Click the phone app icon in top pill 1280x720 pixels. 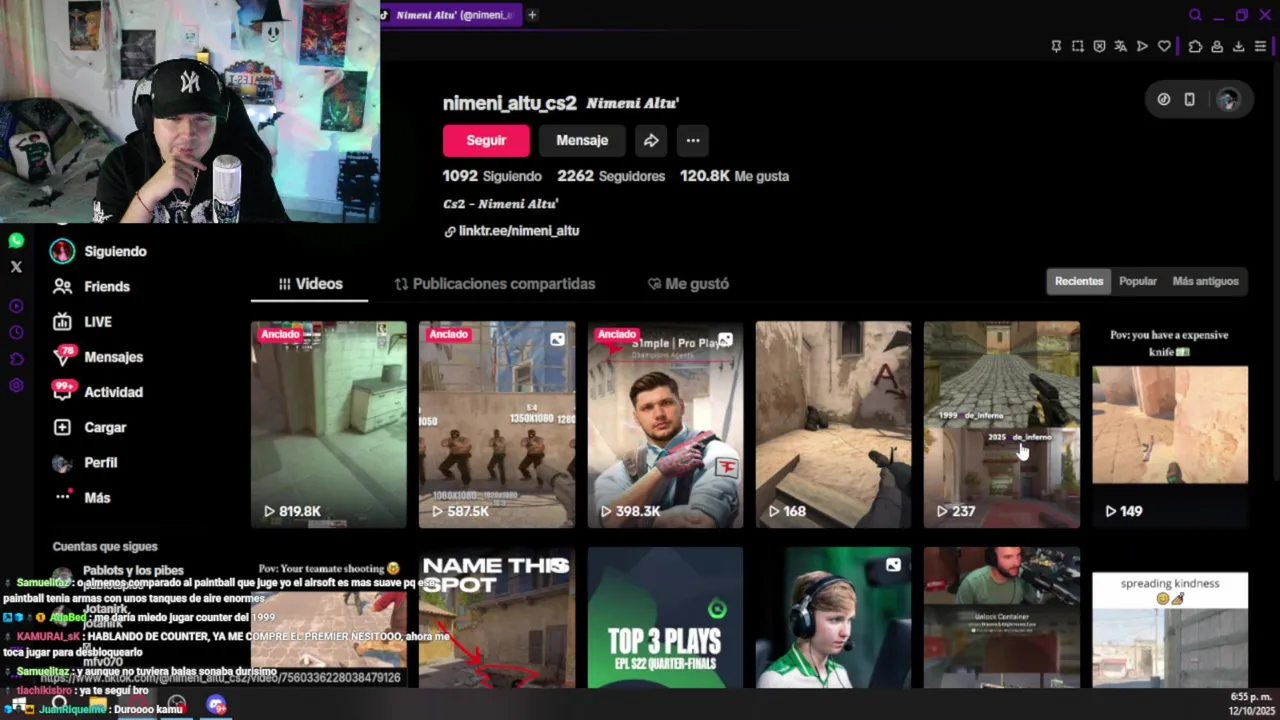coord(1189,99)
